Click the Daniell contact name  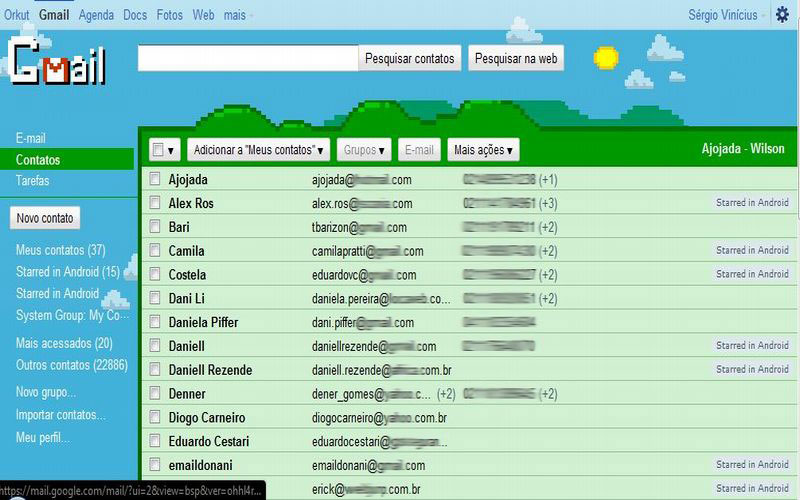[186, 346]
